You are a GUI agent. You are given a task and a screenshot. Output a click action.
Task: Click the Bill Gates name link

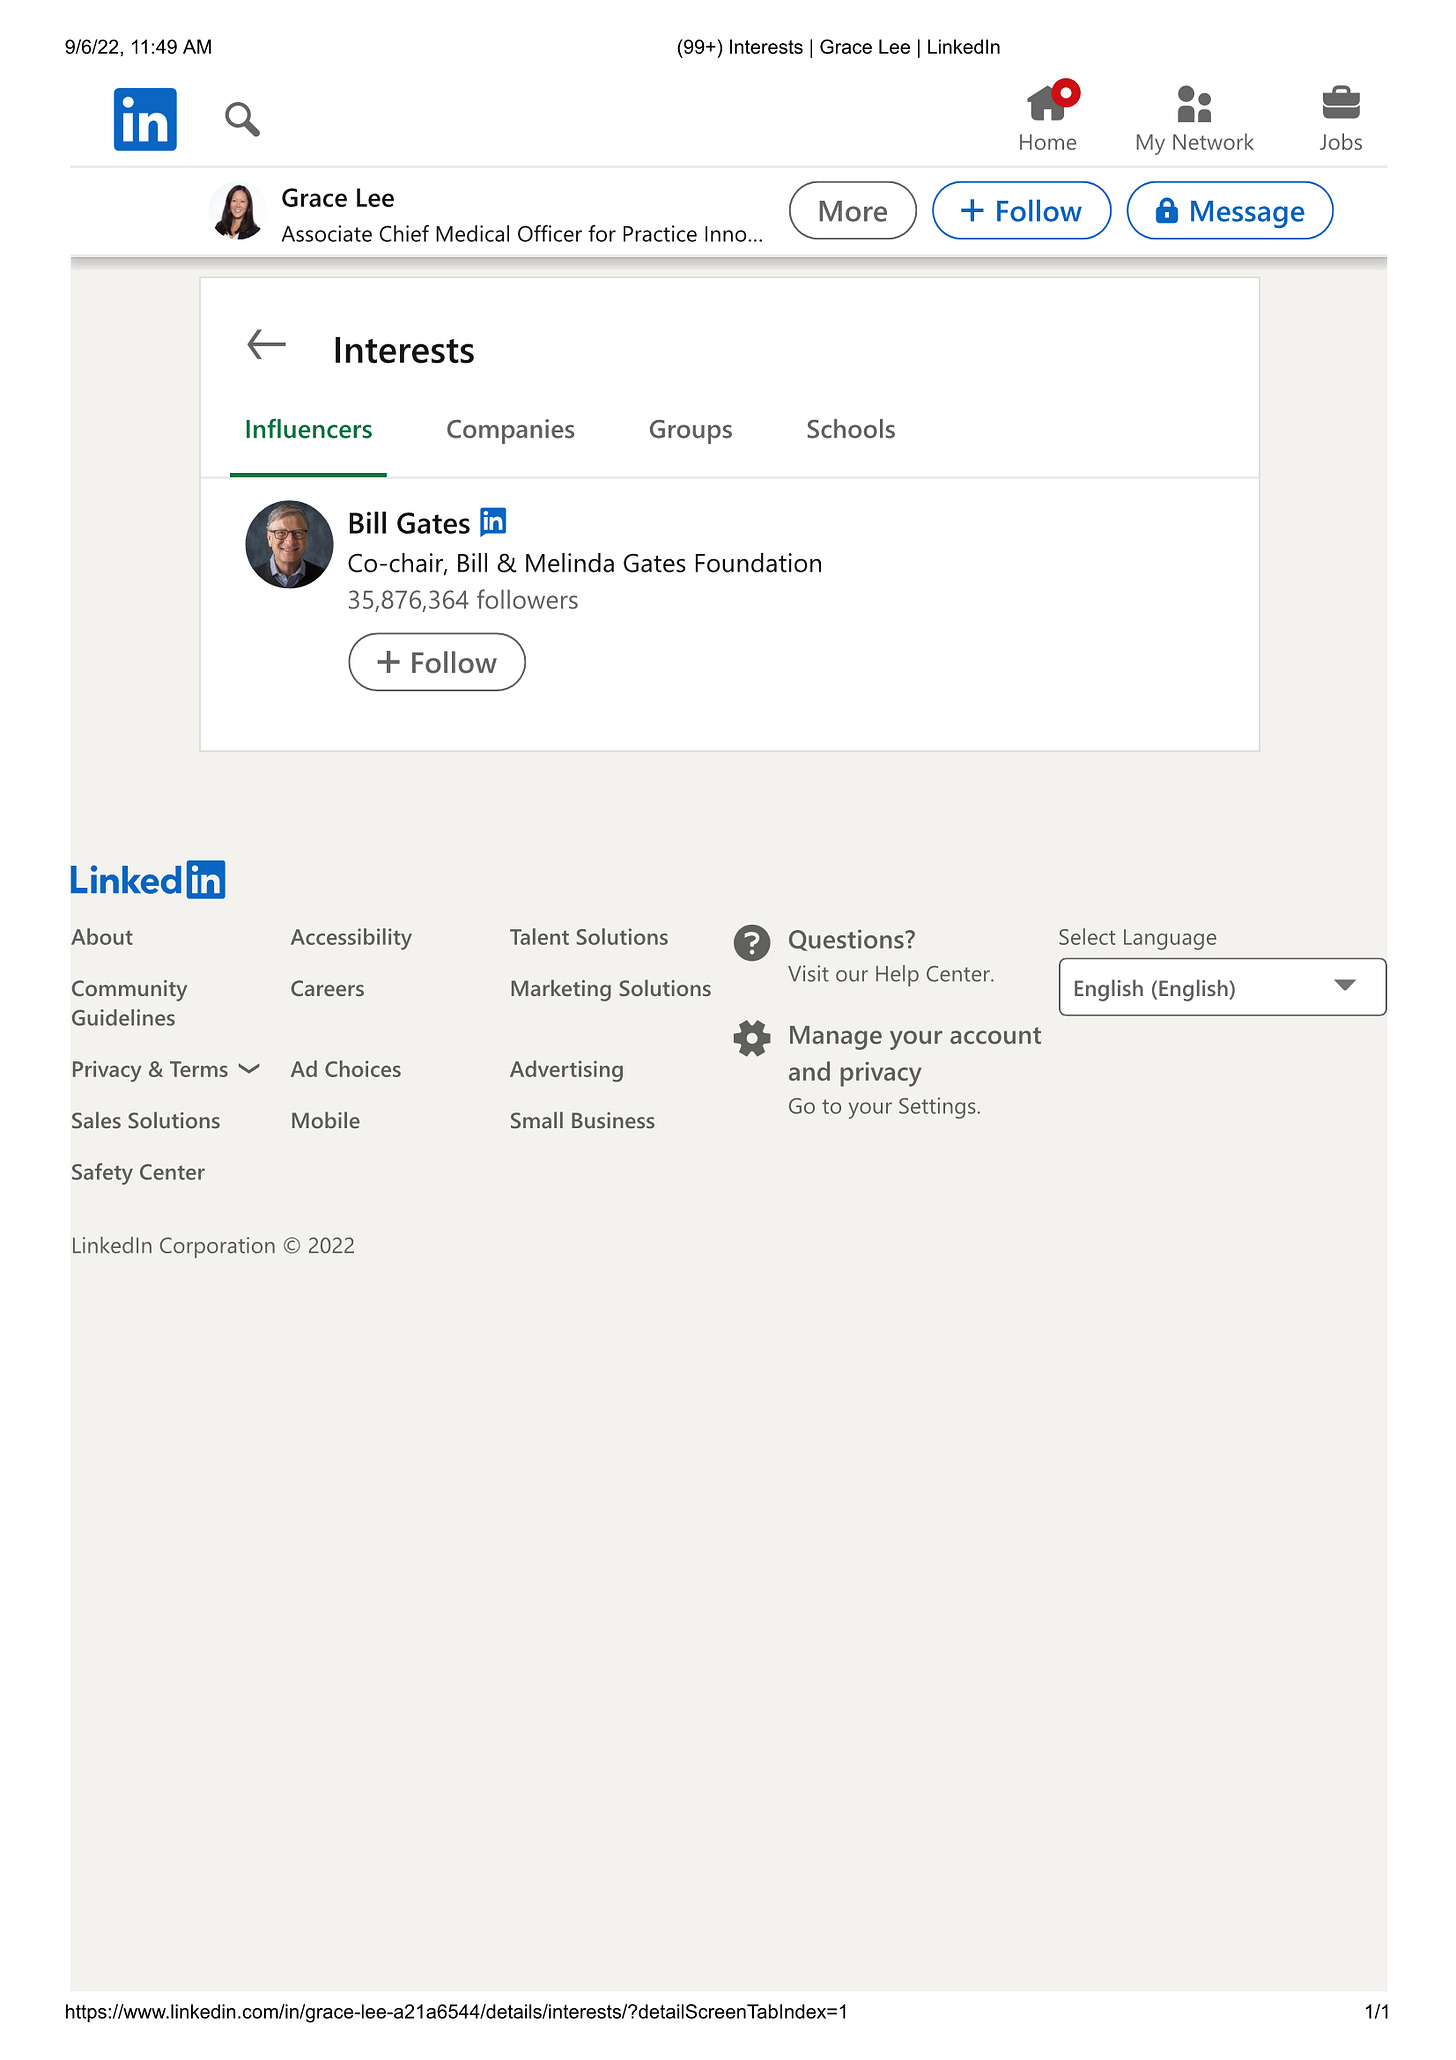pos(409,523)
